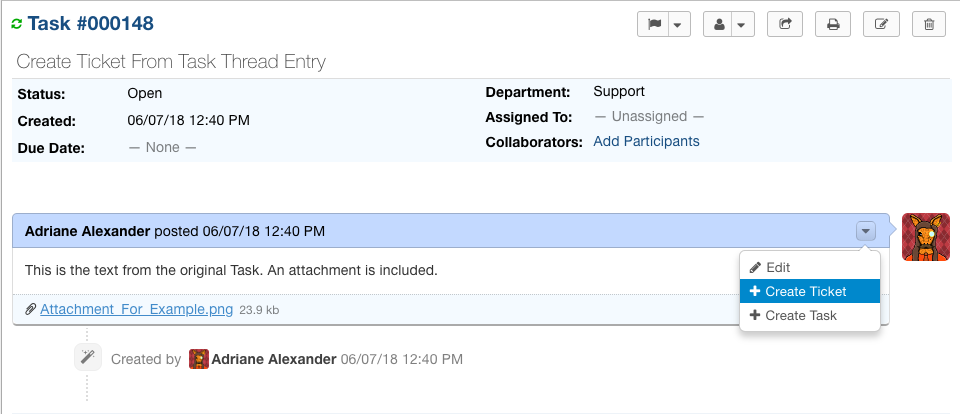This screenshot has width=960, height=414.
Task: Open Attachment_For_Example.png attachment link
Action: point(136,310)
